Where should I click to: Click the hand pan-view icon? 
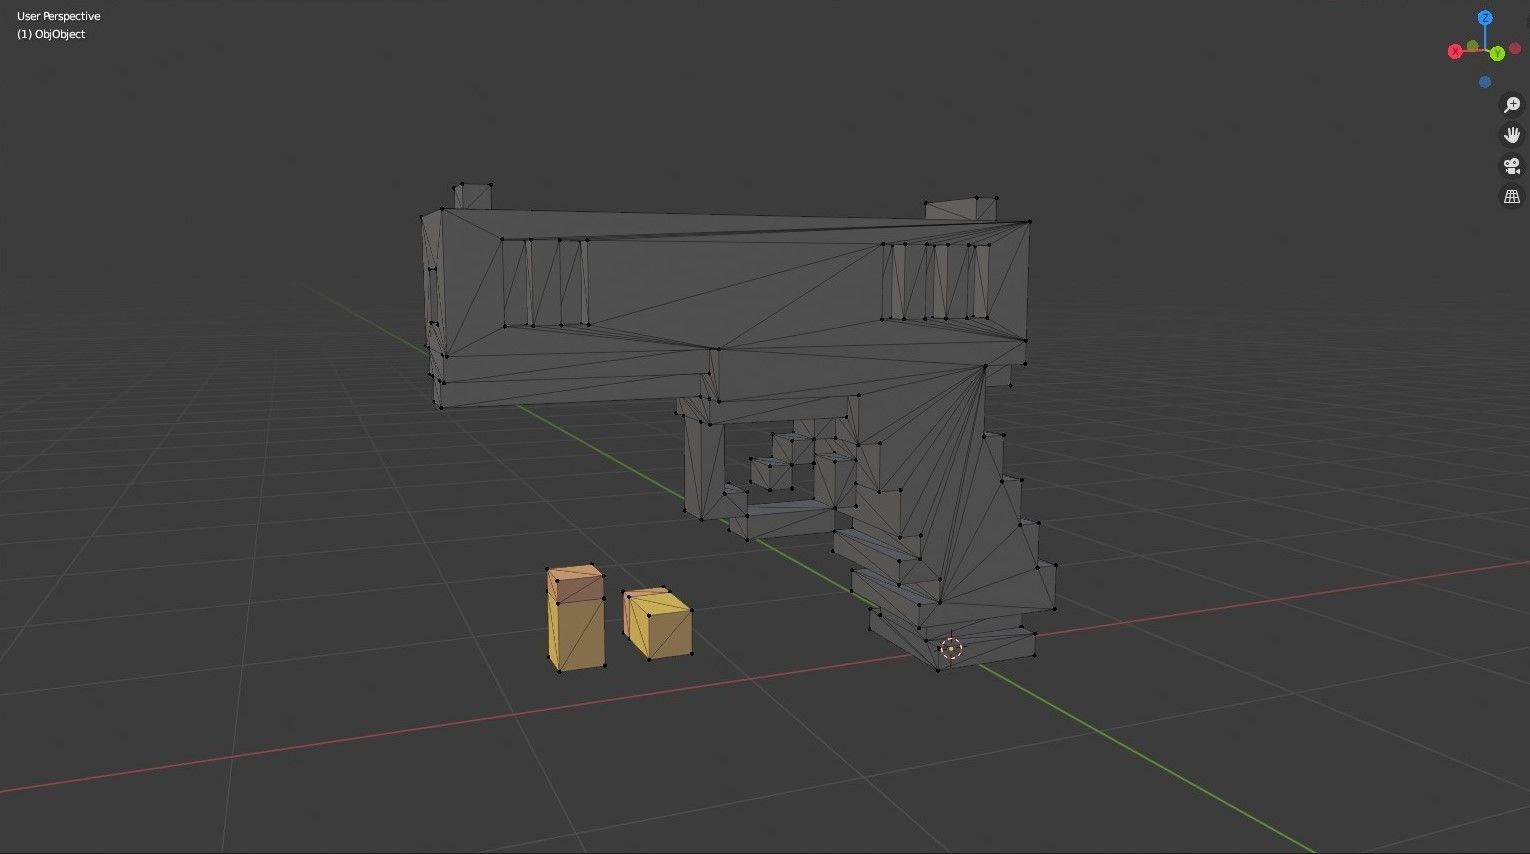[1512, 135]
